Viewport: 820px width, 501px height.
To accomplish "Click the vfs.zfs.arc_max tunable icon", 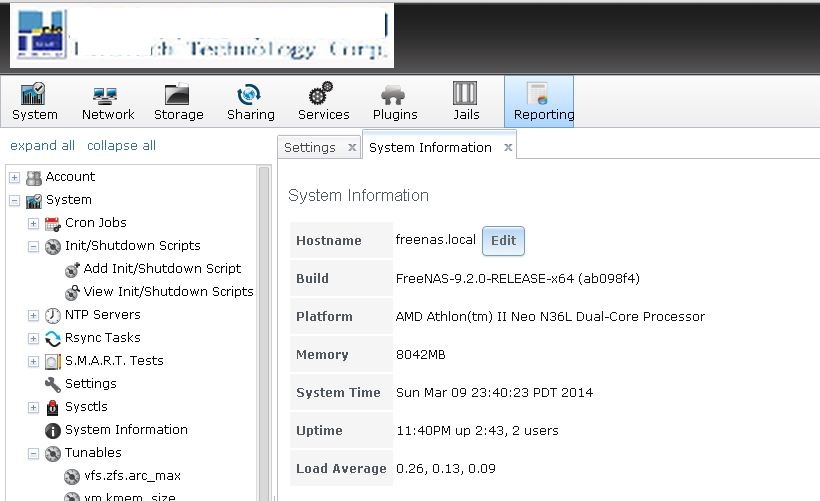I will 72,477.
